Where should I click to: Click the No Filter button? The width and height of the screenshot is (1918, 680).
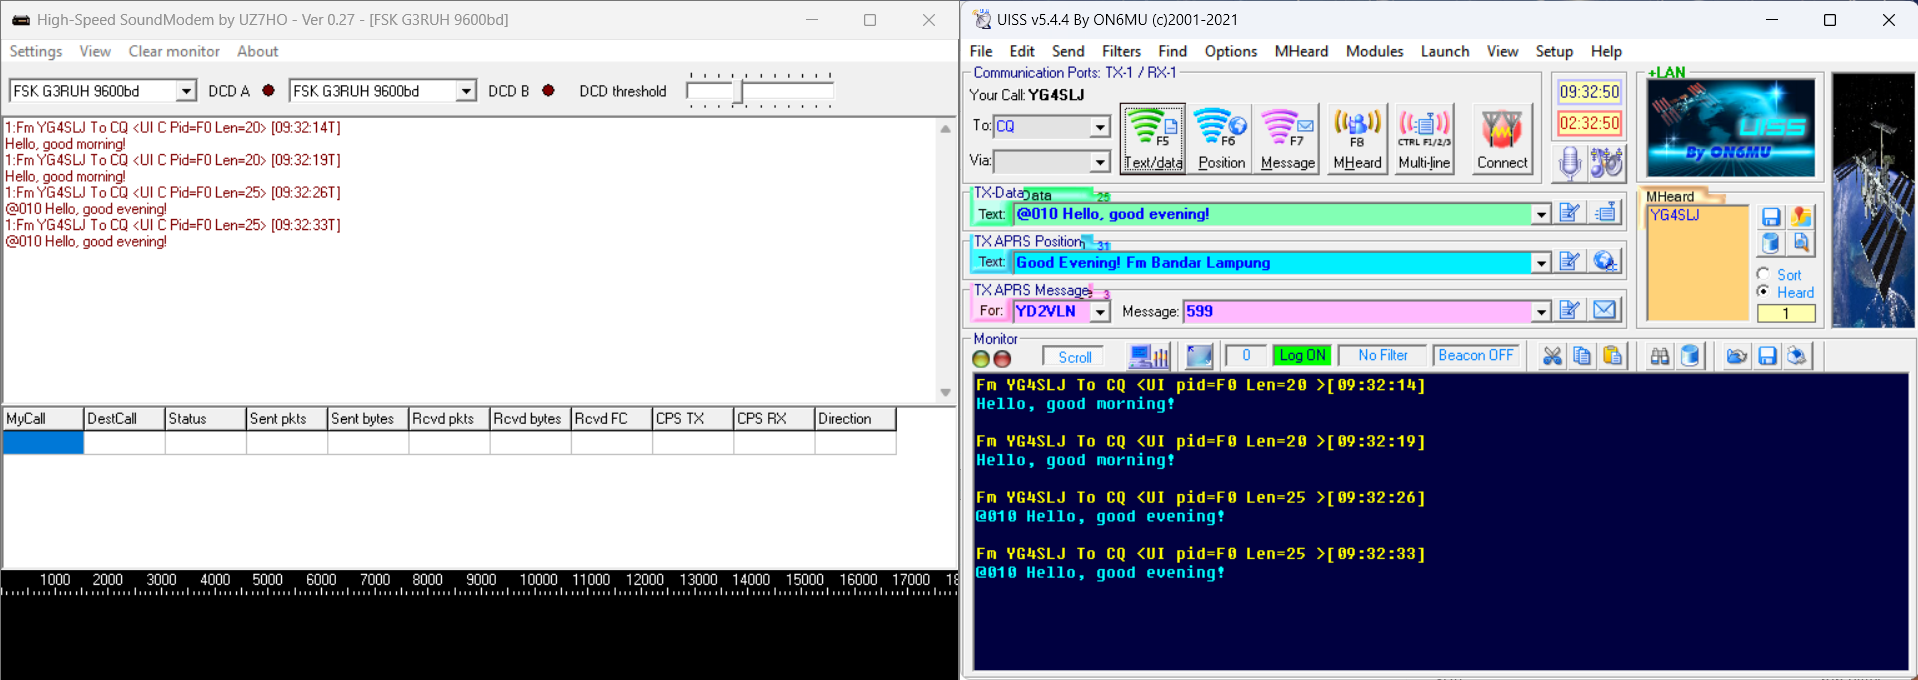coord(1382,356)
